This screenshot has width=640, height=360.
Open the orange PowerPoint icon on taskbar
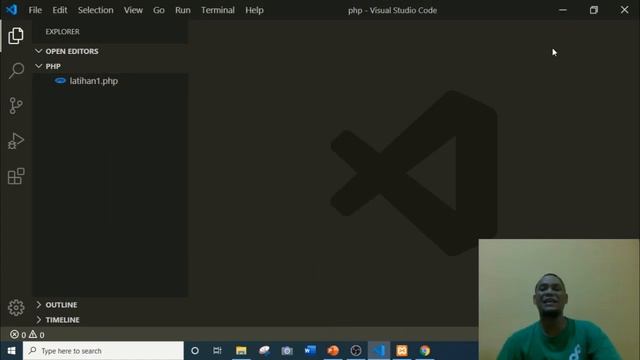pyautogui.click(x=333, y=351)
